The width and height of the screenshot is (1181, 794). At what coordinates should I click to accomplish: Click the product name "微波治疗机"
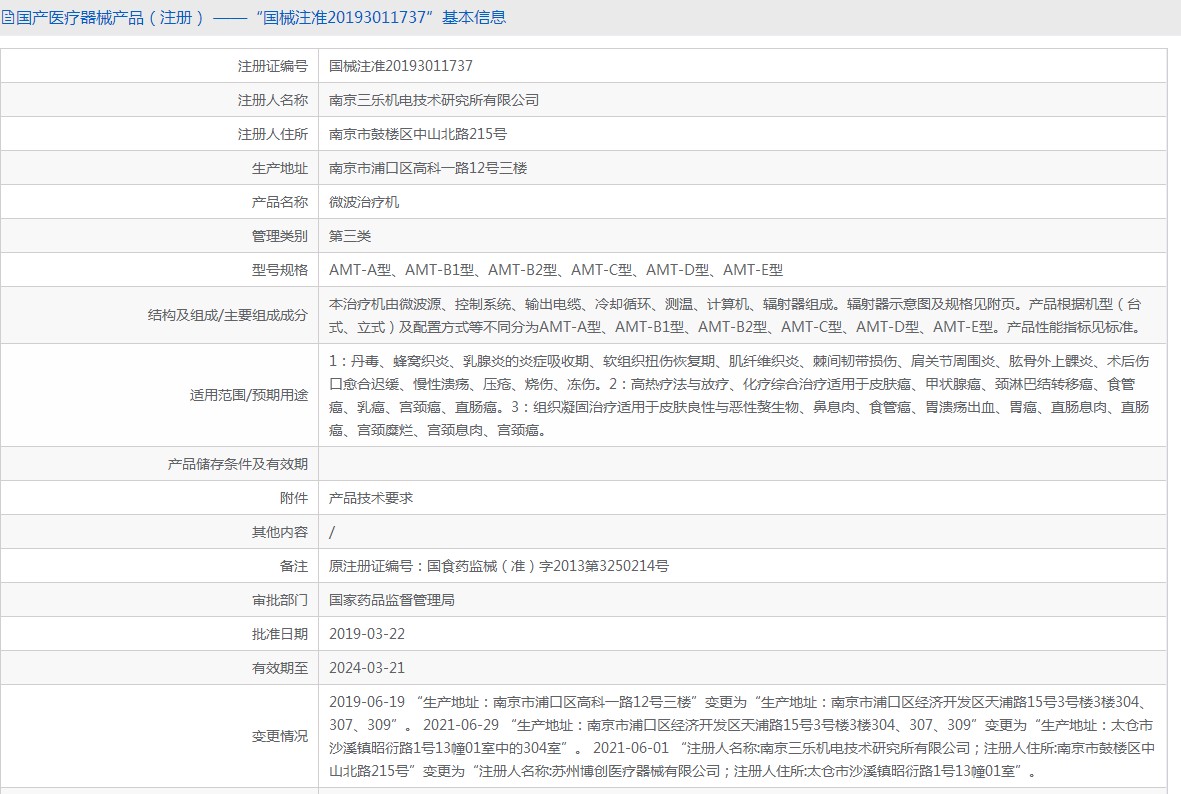point(364,202)
